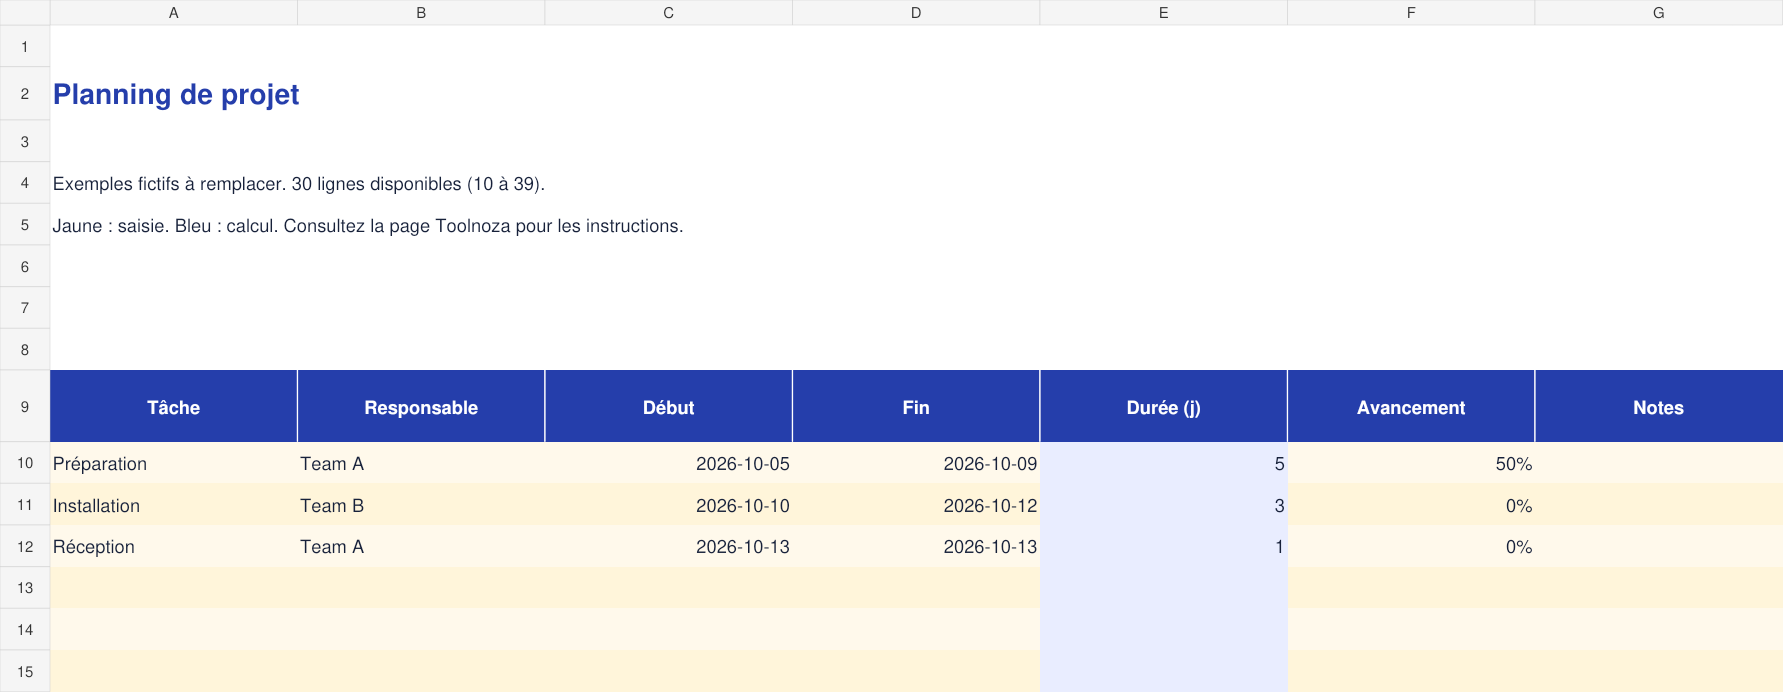Click the empty Notes cell for Installation
Viewport: 1783px width, 692px height.
(1659, 506)
